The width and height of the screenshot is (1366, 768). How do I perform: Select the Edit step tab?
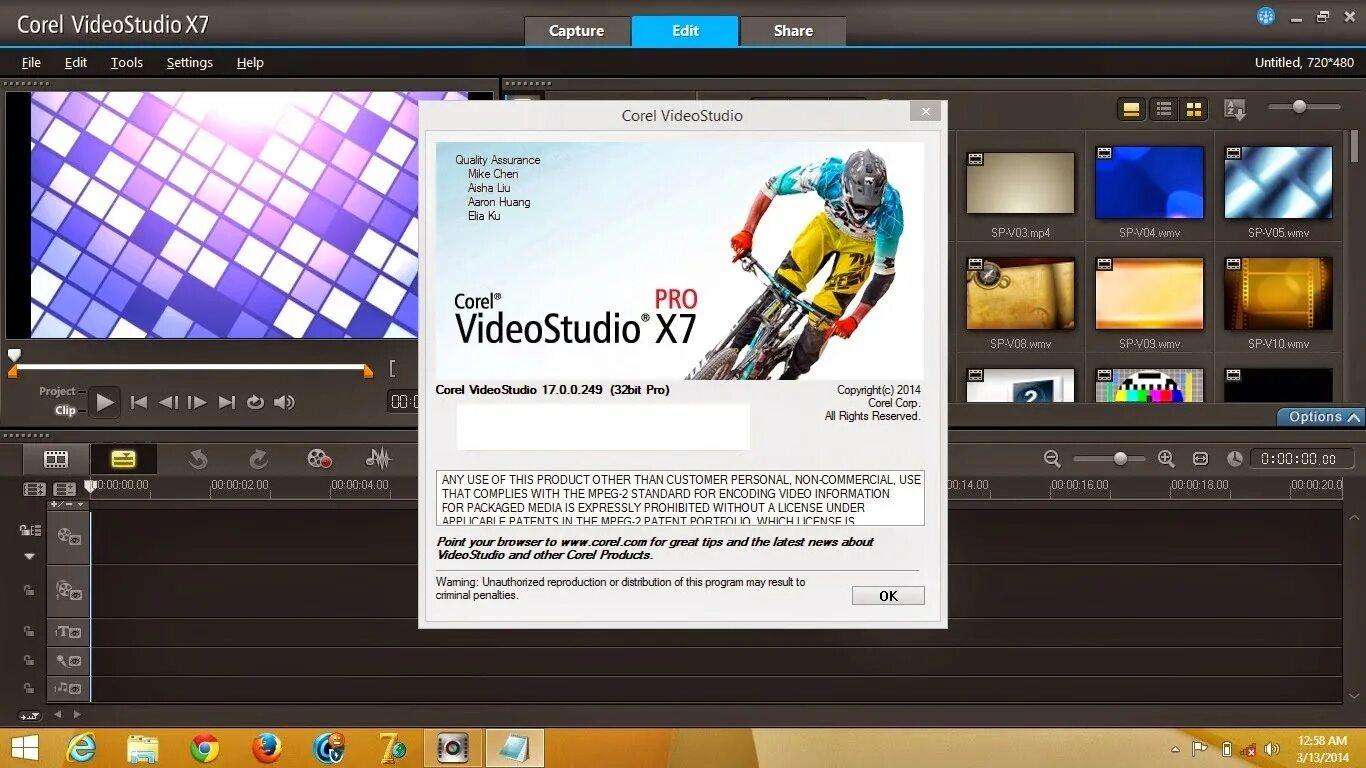tap(685, 31)
